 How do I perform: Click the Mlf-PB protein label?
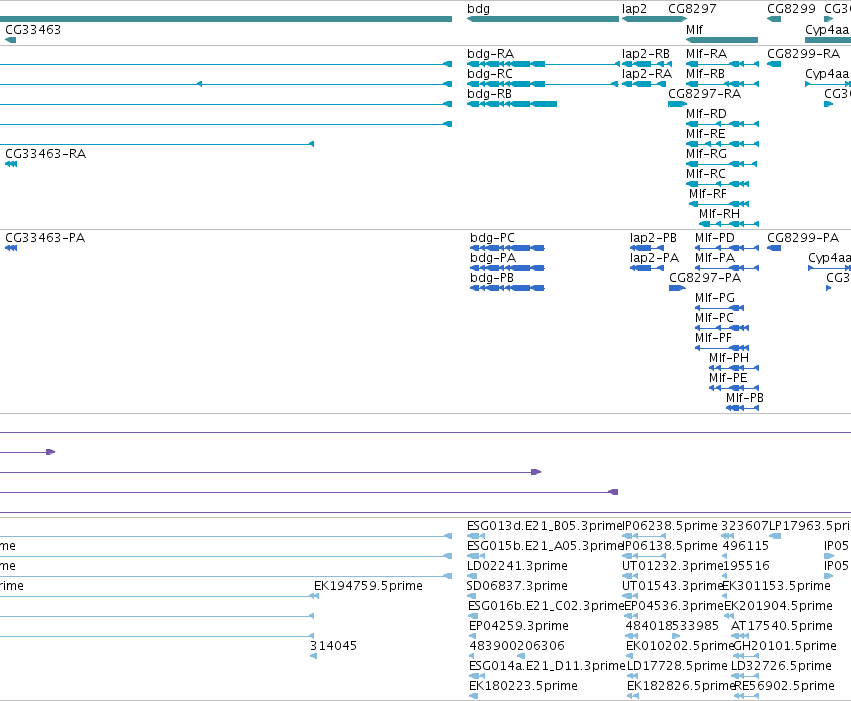[x=745, y=399]
